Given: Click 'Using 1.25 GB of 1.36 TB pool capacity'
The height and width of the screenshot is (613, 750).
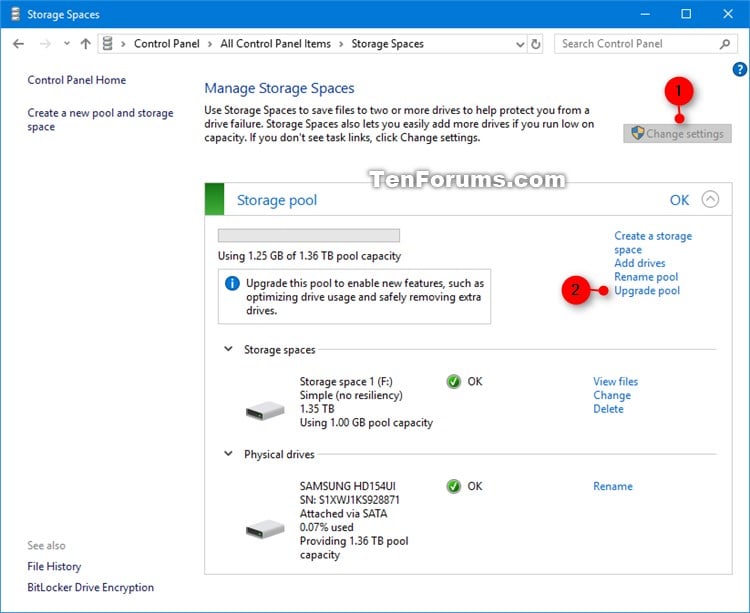Looking at the screenshot, I should [x=309, y=256].
